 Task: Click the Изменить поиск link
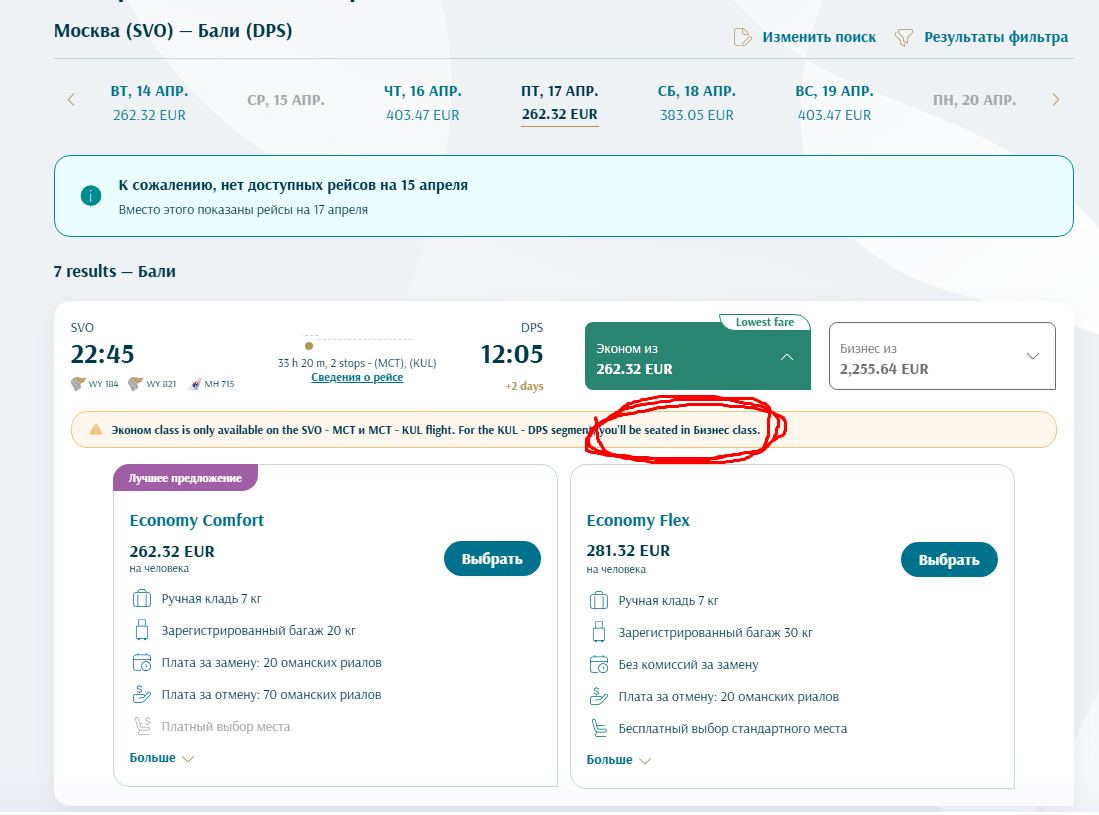click(819, 37)
